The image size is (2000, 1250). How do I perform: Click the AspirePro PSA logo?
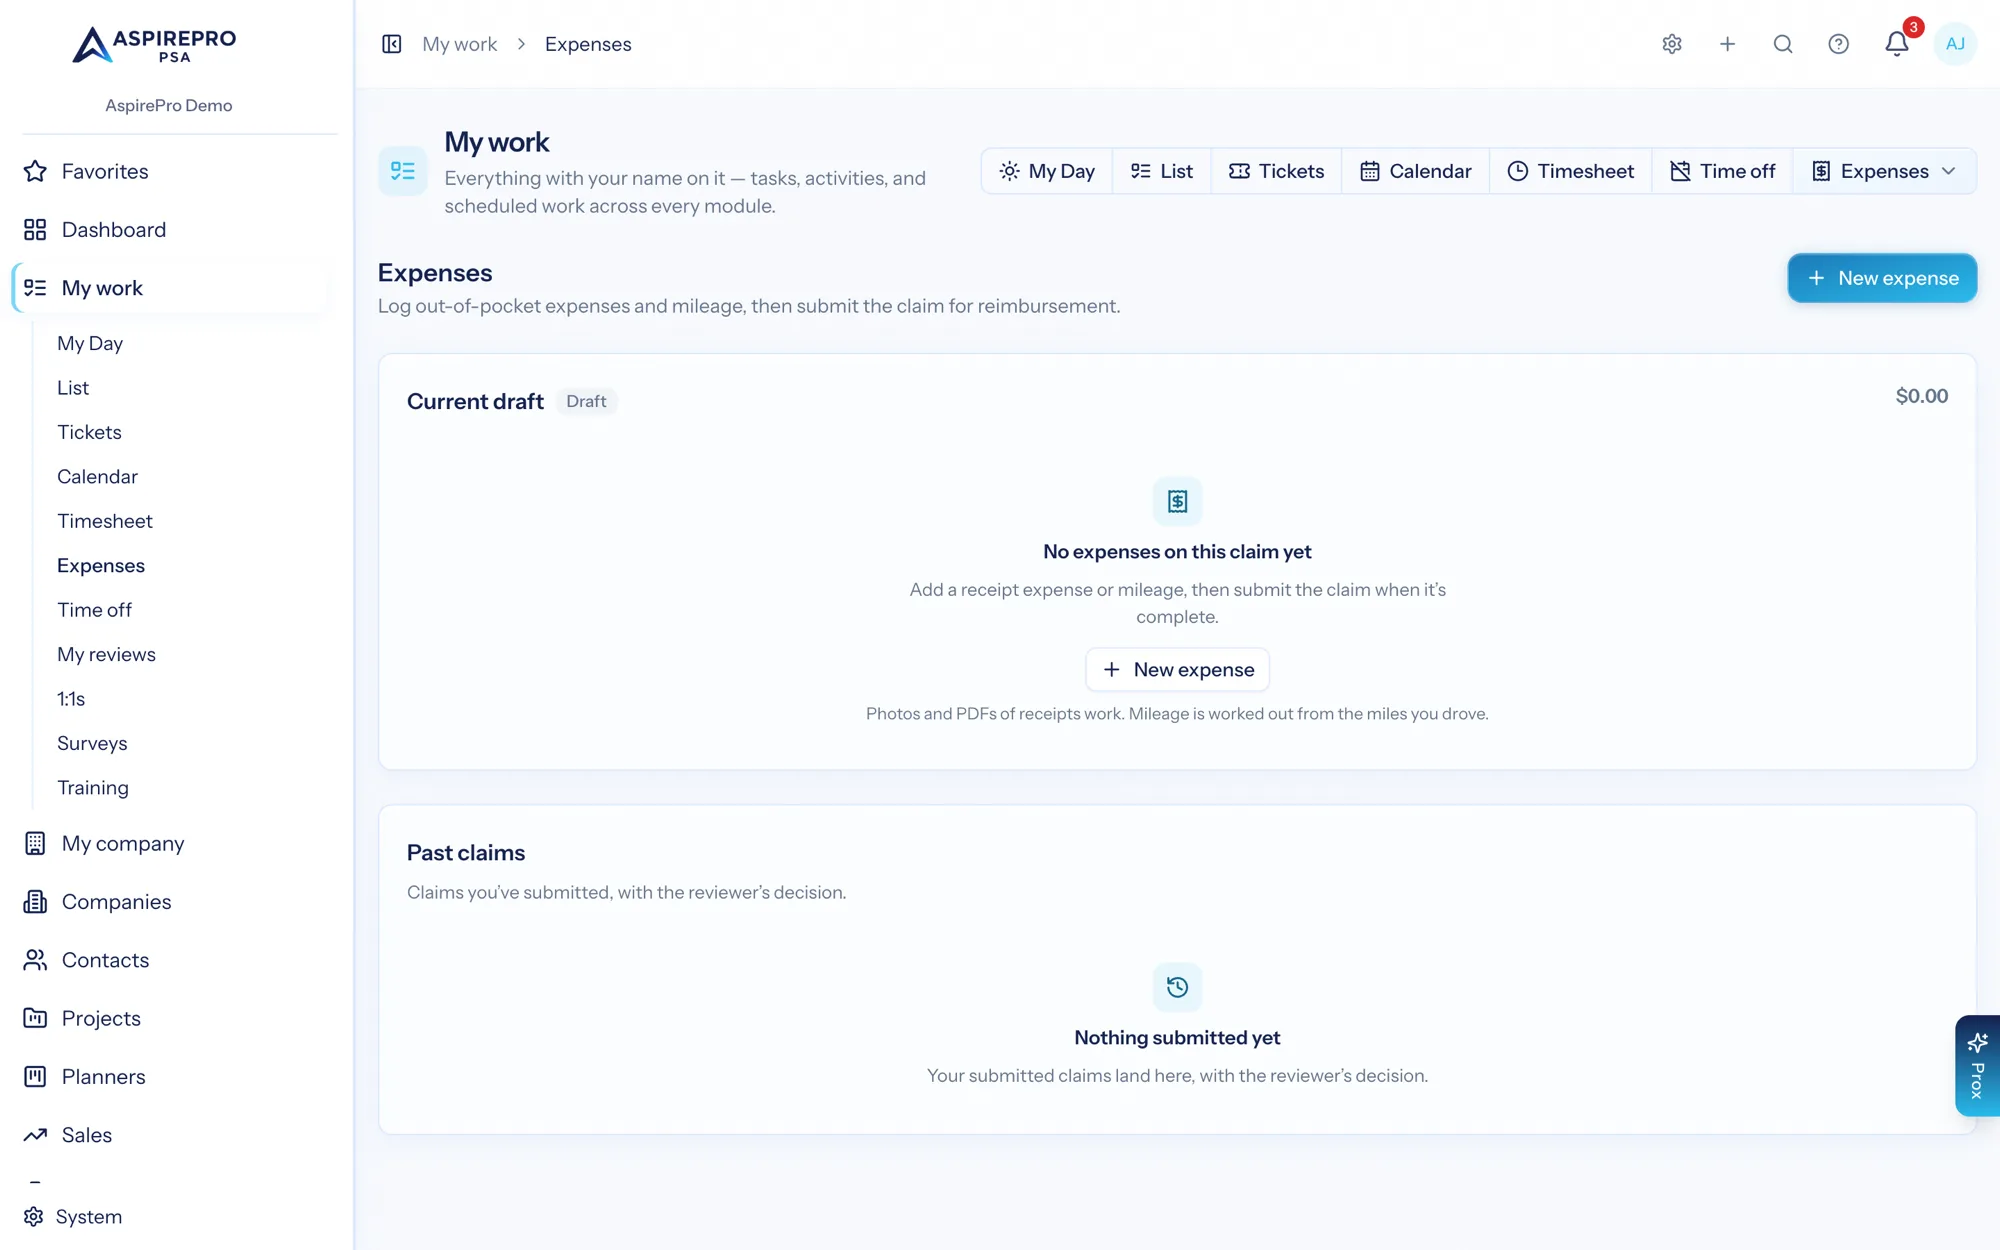[155, 45]
